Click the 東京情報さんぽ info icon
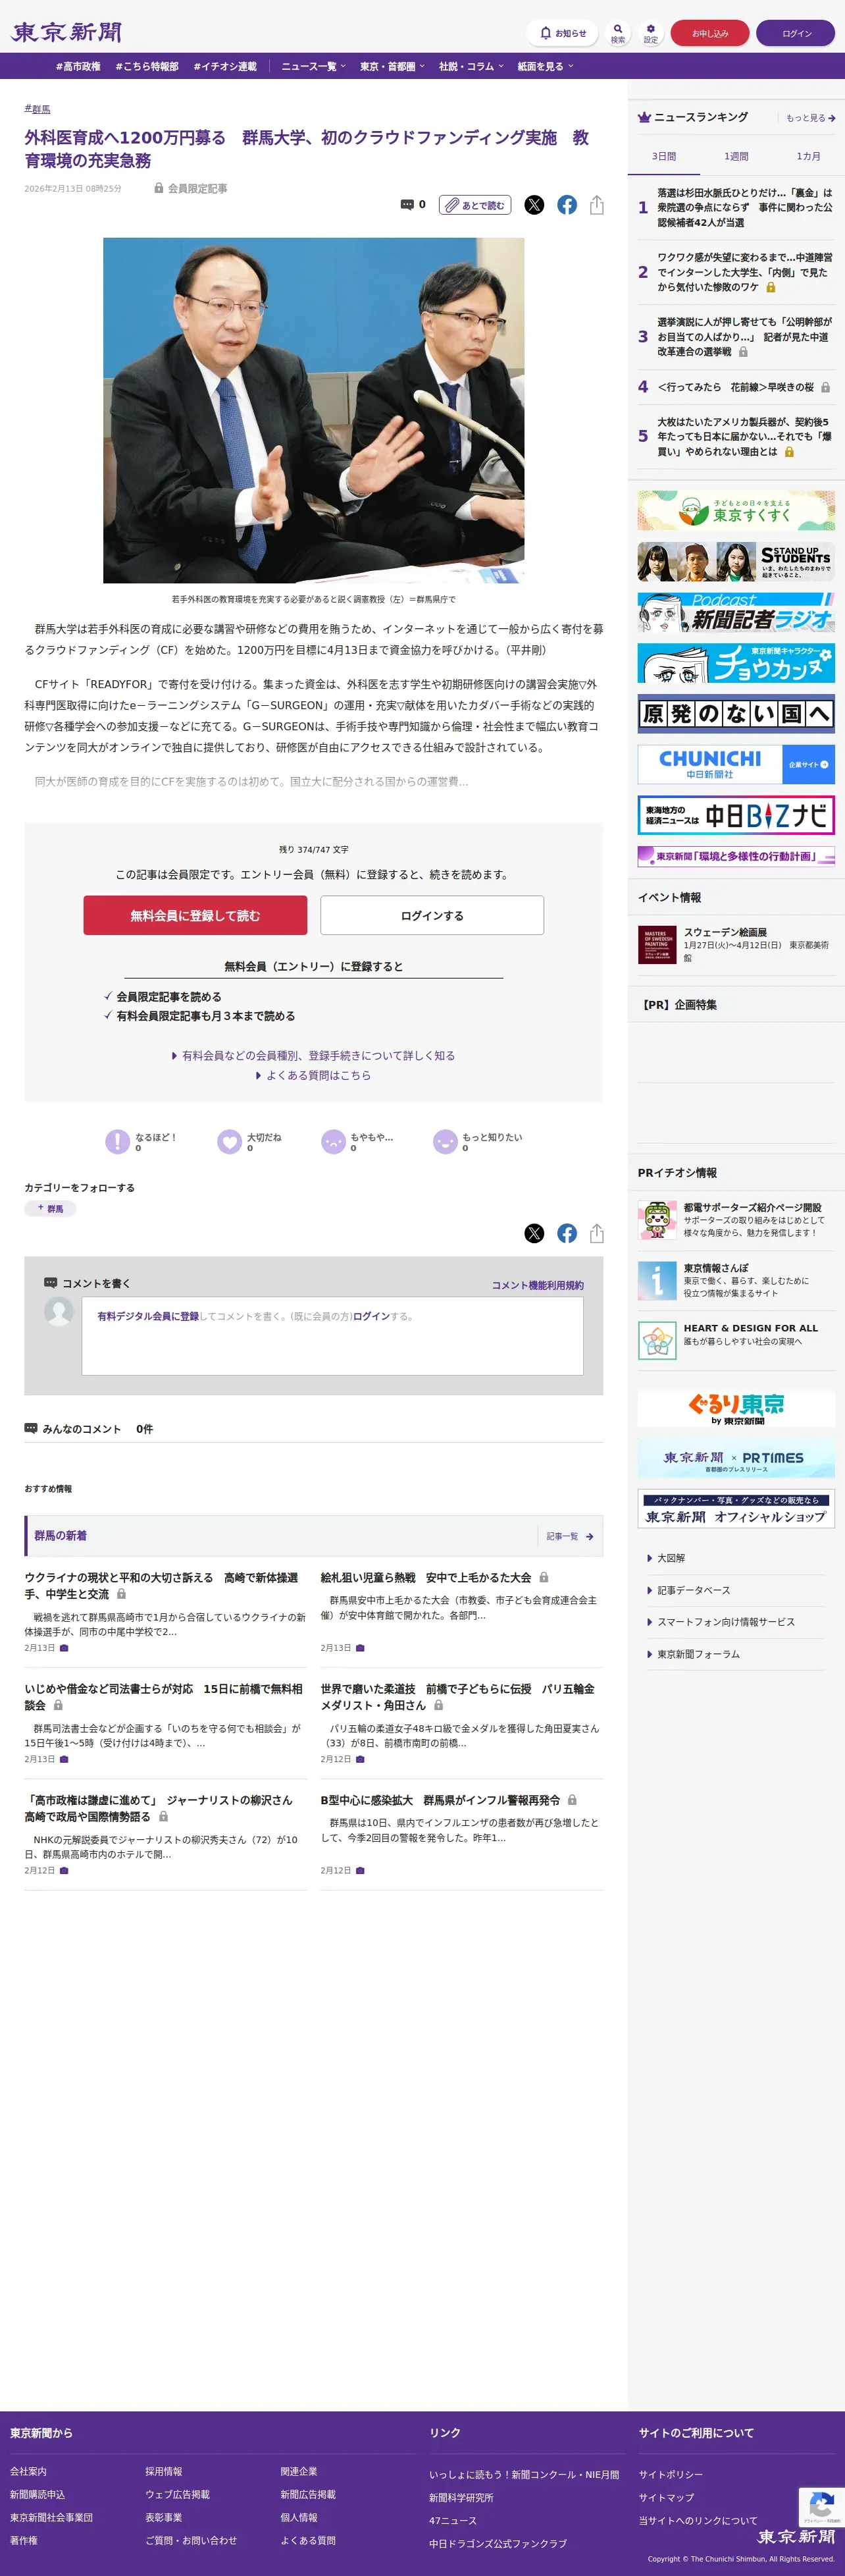 pos(657,1280)
